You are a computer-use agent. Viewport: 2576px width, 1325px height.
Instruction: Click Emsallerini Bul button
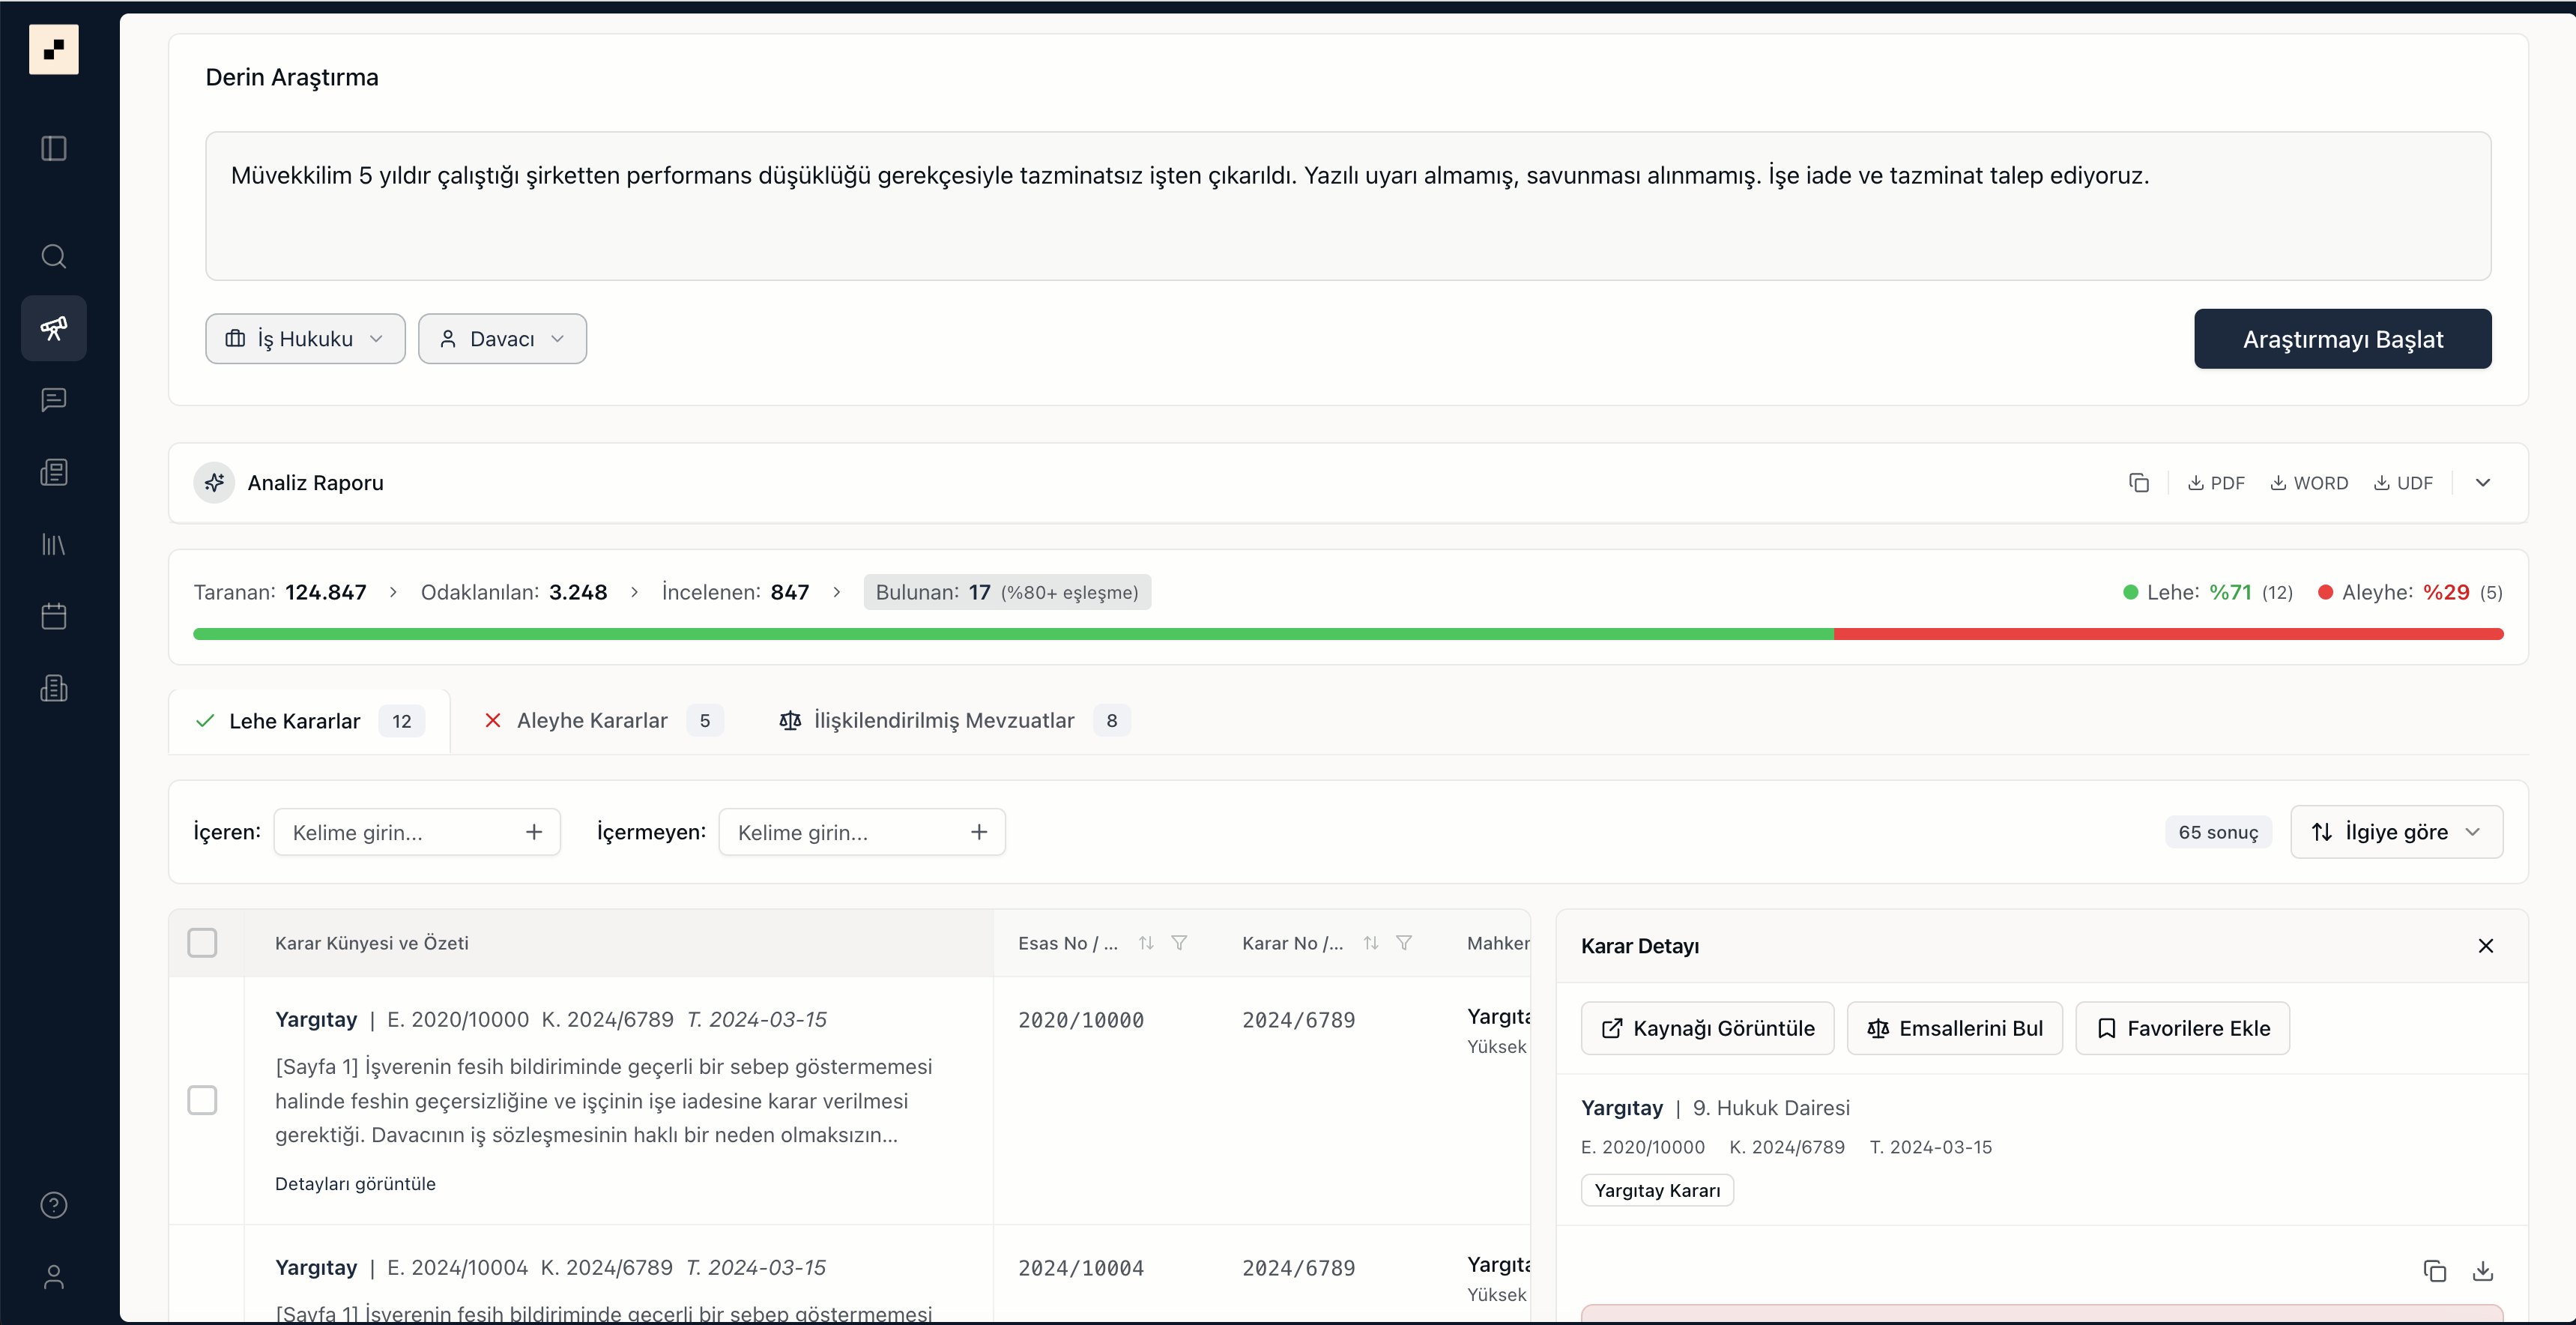point(1954,1028)
